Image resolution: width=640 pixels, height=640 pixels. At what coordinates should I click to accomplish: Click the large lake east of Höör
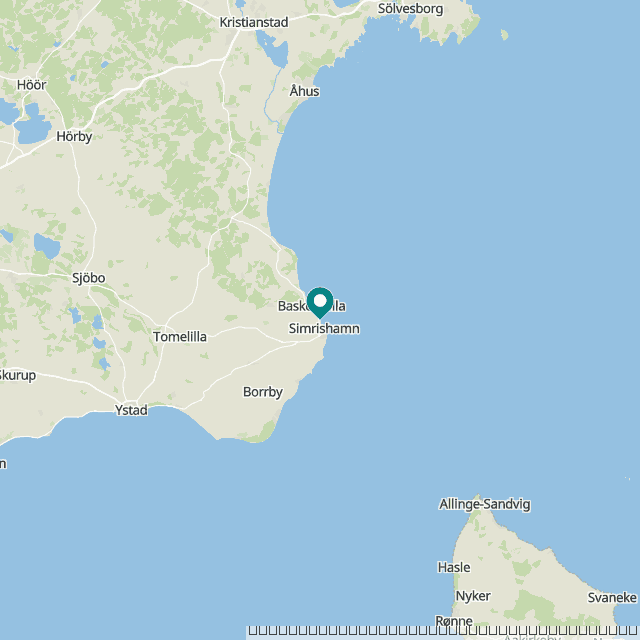point(33,124)
